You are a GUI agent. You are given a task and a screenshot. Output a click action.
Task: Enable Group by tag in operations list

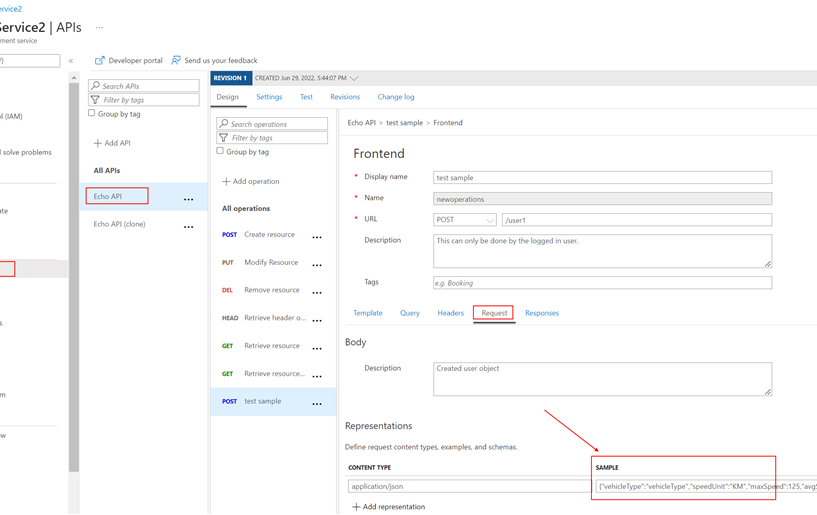point(221,152)
